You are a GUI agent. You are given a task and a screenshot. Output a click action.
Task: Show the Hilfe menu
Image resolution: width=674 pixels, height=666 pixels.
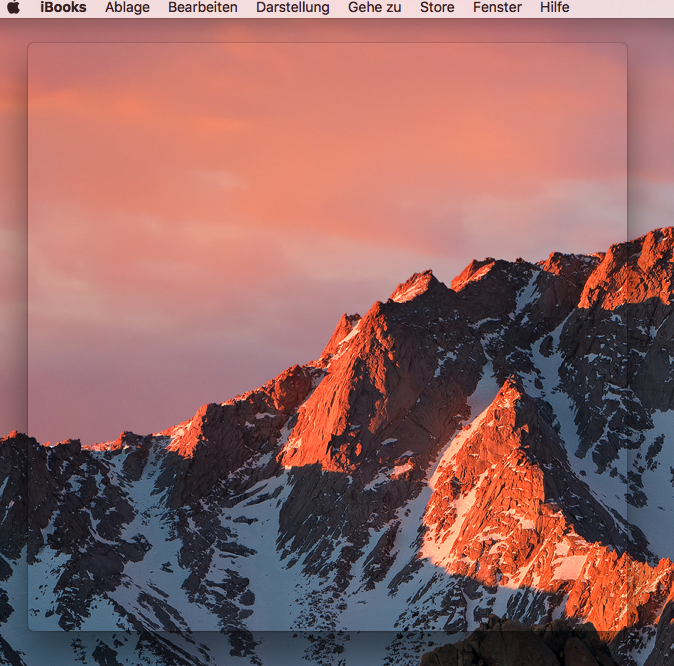click(554, 8)
